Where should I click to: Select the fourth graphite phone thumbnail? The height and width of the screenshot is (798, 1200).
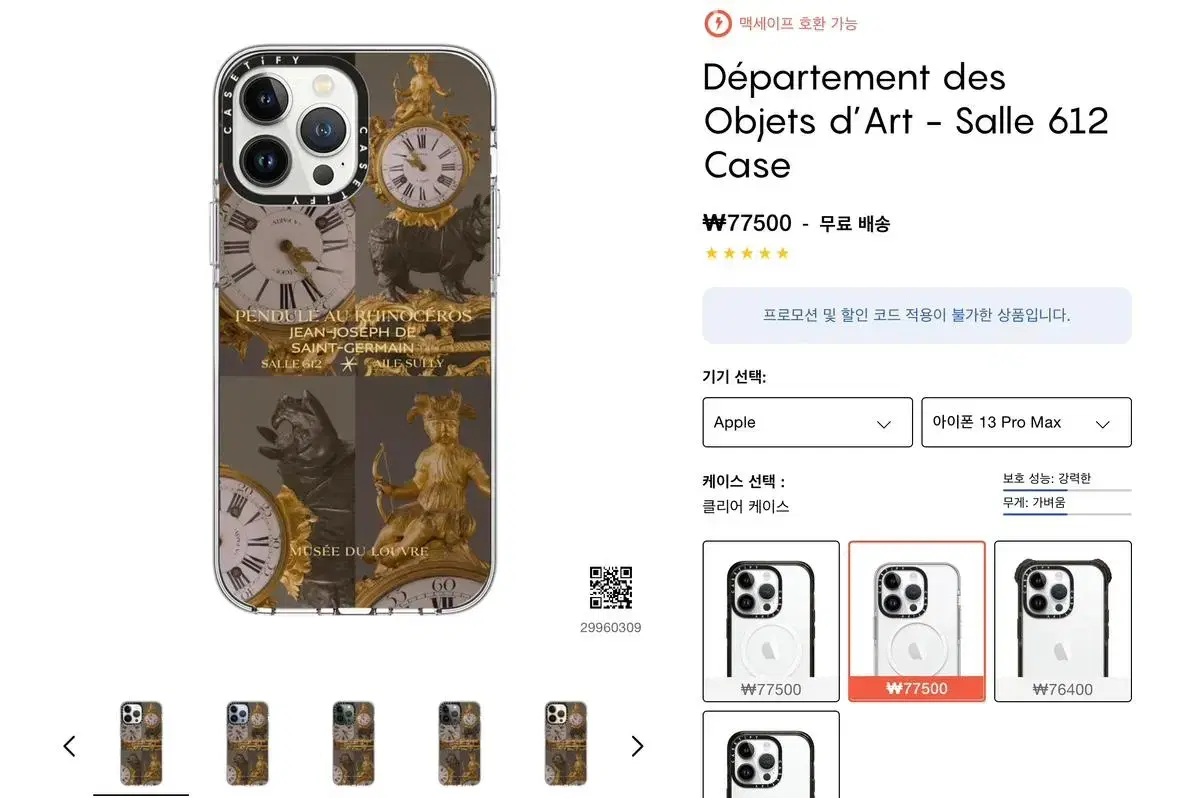[x=459, y=743]
